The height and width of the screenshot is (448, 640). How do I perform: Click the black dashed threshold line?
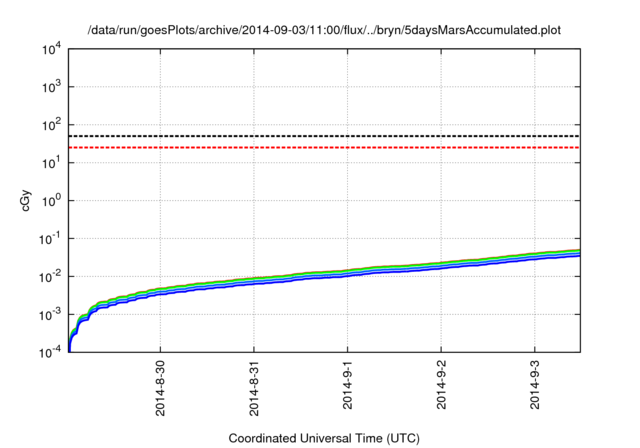[324, 136]
